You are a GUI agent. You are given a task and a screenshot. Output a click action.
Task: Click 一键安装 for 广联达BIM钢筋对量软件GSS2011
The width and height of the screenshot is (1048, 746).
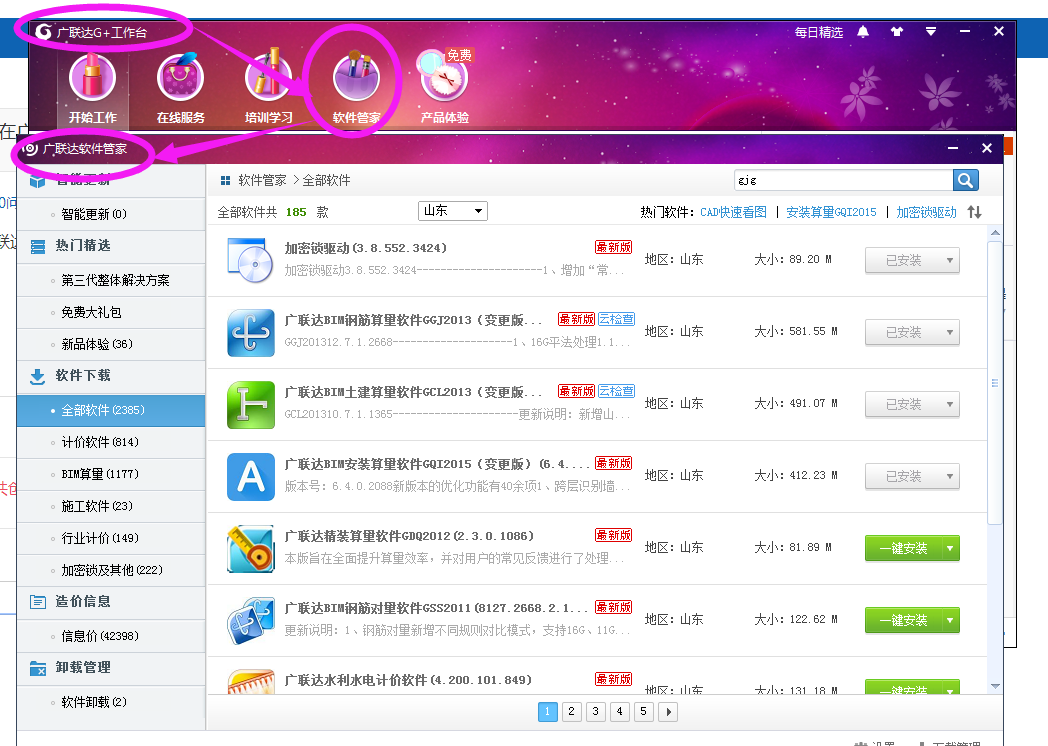[903, 620]
